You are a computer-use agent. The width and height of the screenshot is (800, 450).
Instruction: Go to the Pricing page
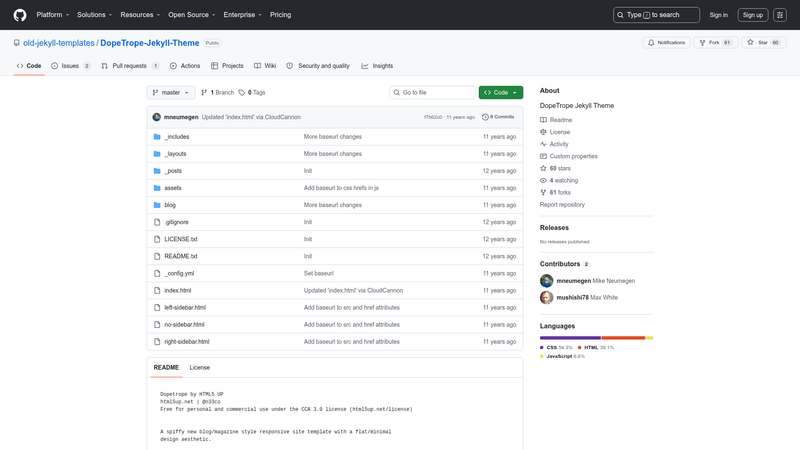[x=281, y=15]
